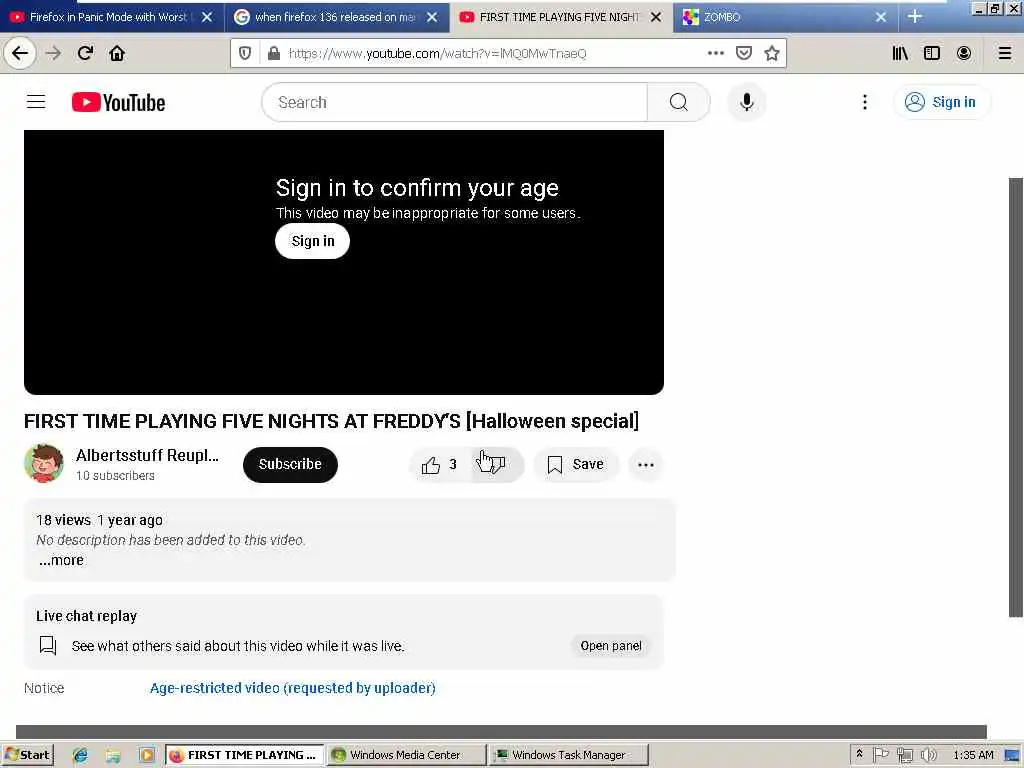This screenshot has width=1024, height=768.
Task: Click the live chat replay icon
Action: [48, 645]
